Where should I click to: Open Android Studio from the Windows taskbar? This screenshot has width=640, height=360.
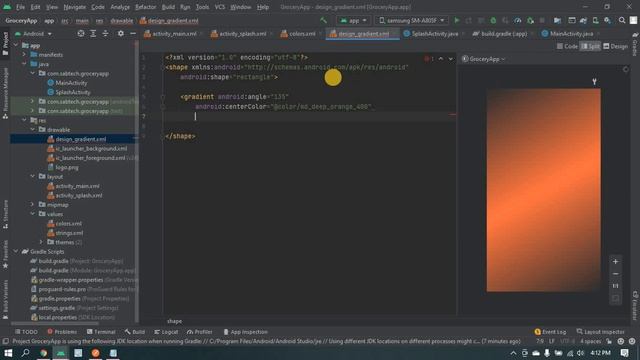tap(61, 353)
